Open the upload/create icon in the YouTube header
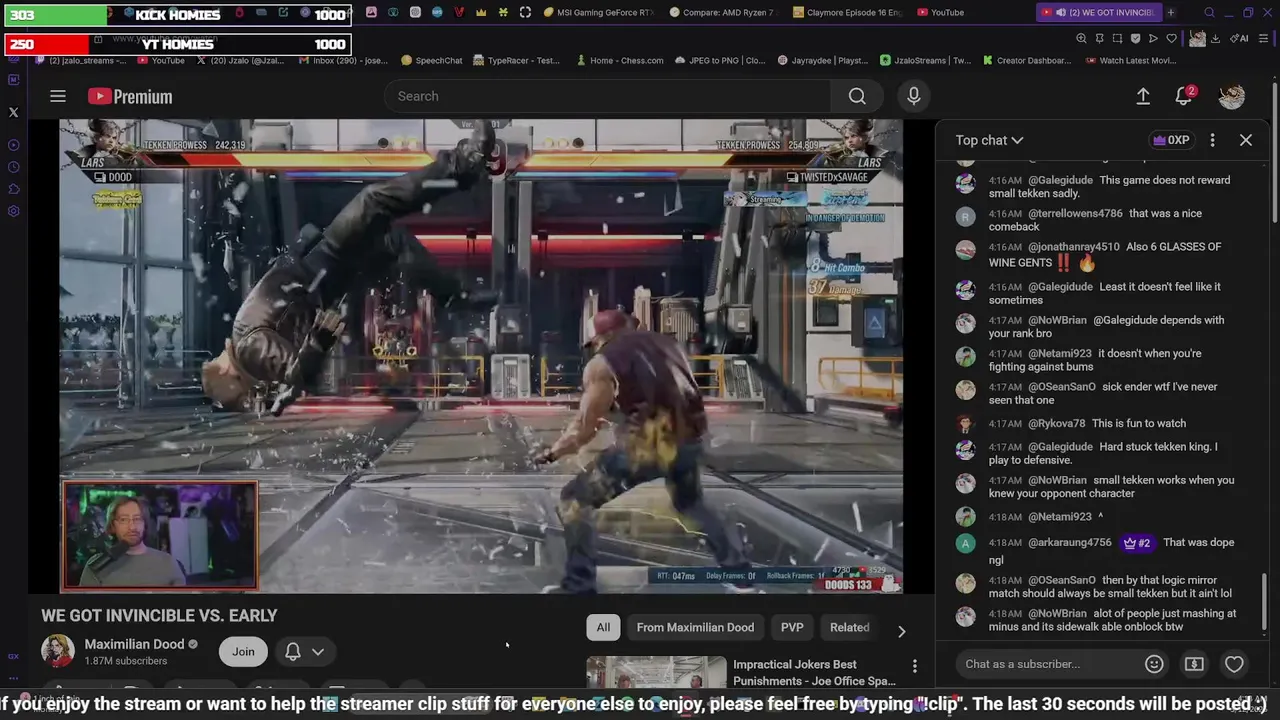1280x720 pixels. click(x=1143, y=96)
